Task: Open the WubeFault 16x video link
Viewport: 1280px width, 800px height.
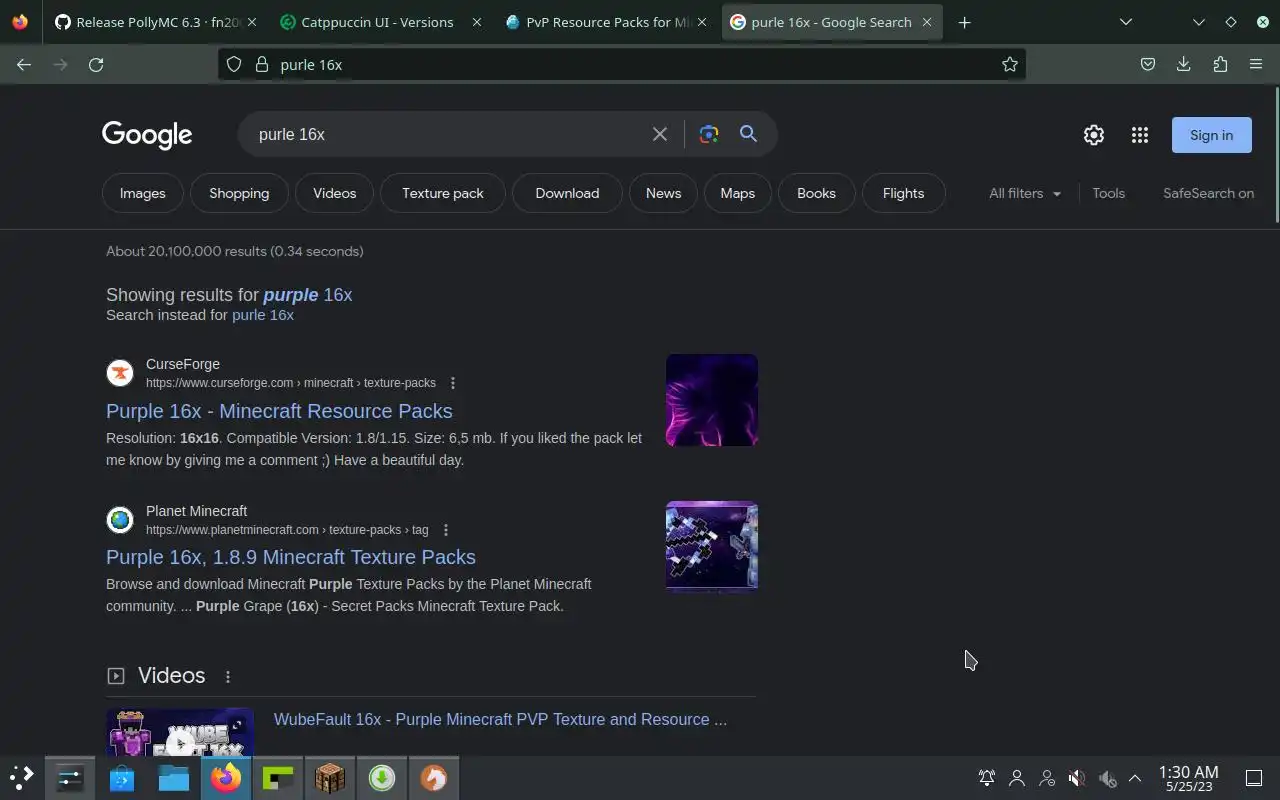Action: pos(500,719)
